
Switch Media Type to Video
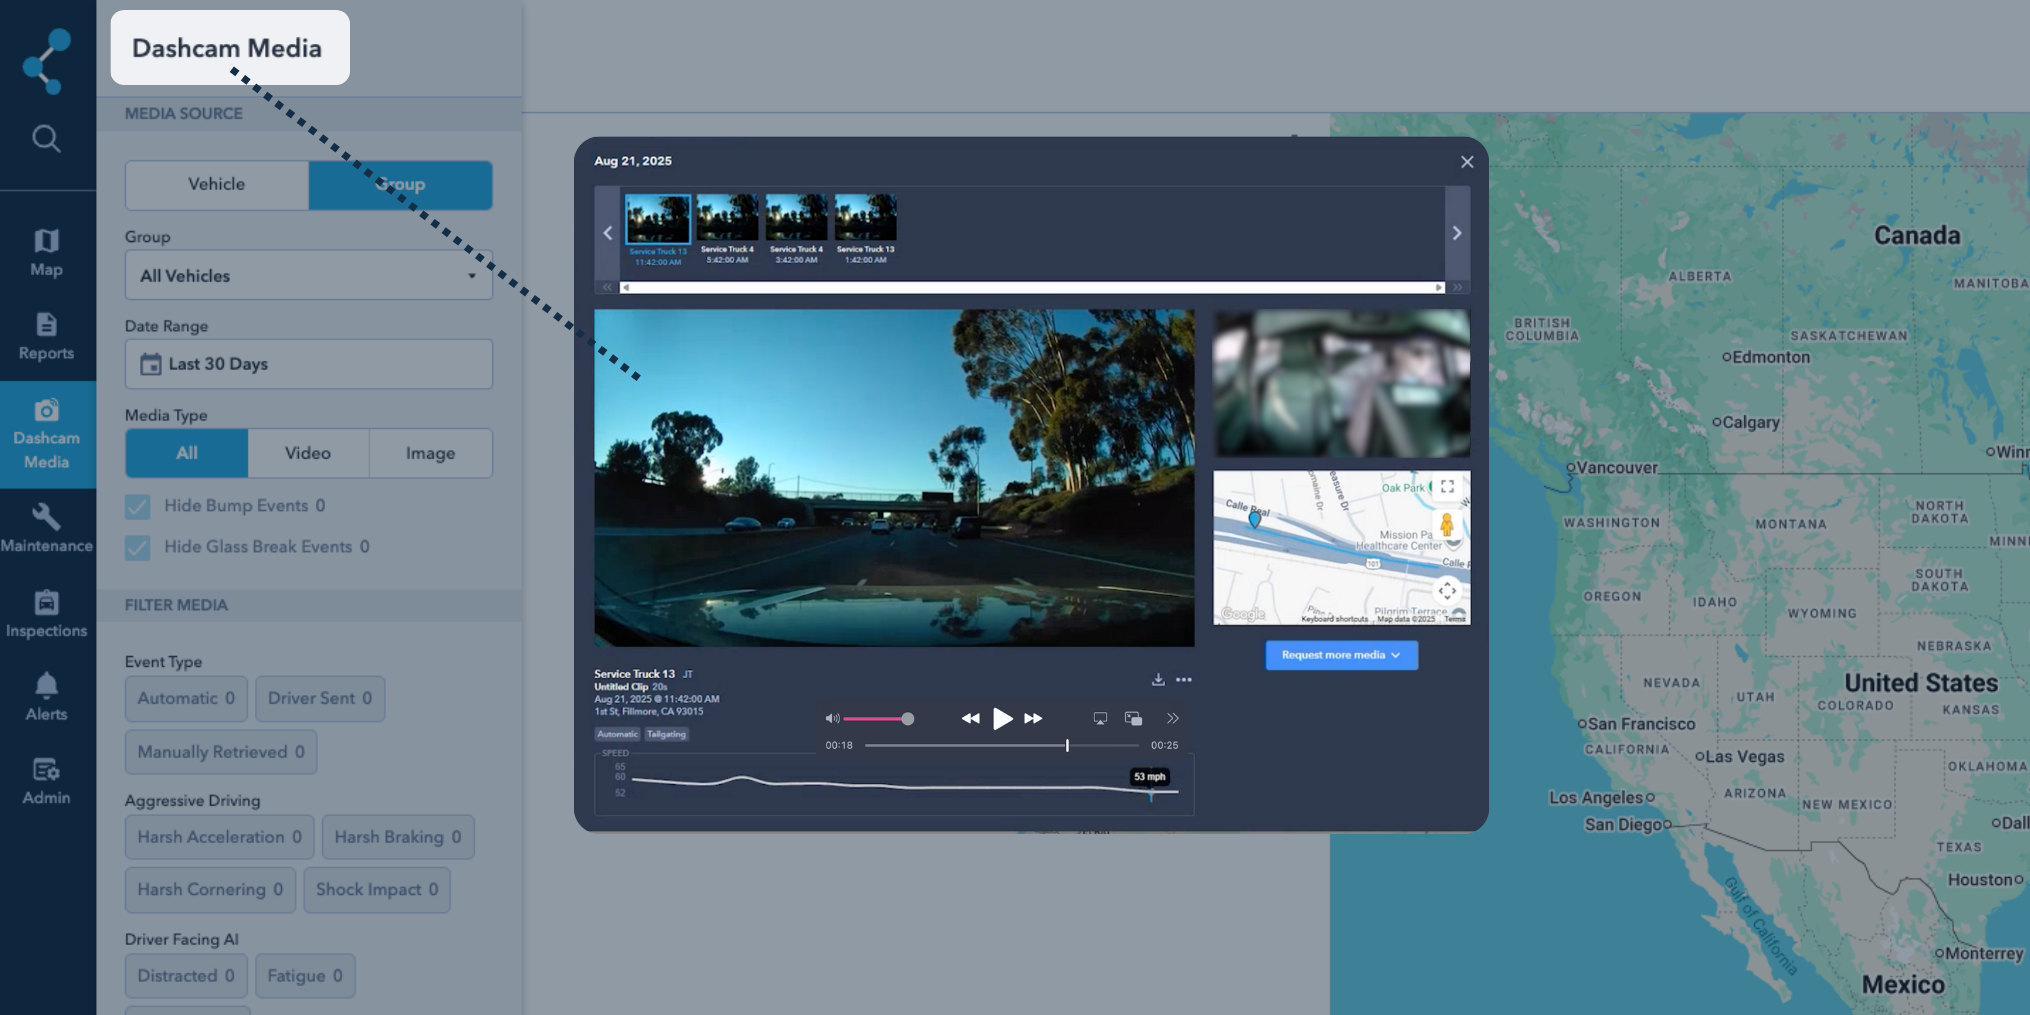pyautogui.click(x=308, y=453)
